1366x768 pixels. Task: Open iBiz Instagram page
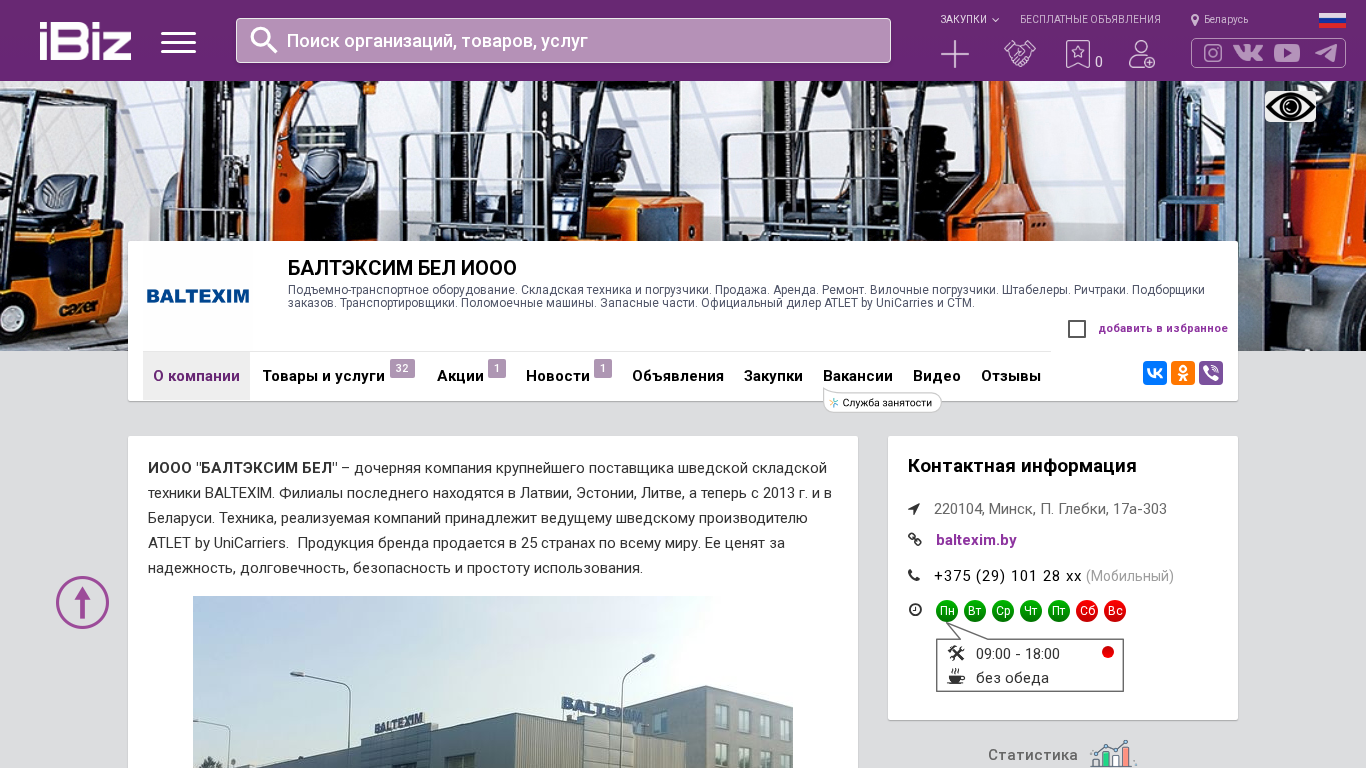pos(1213,53)
